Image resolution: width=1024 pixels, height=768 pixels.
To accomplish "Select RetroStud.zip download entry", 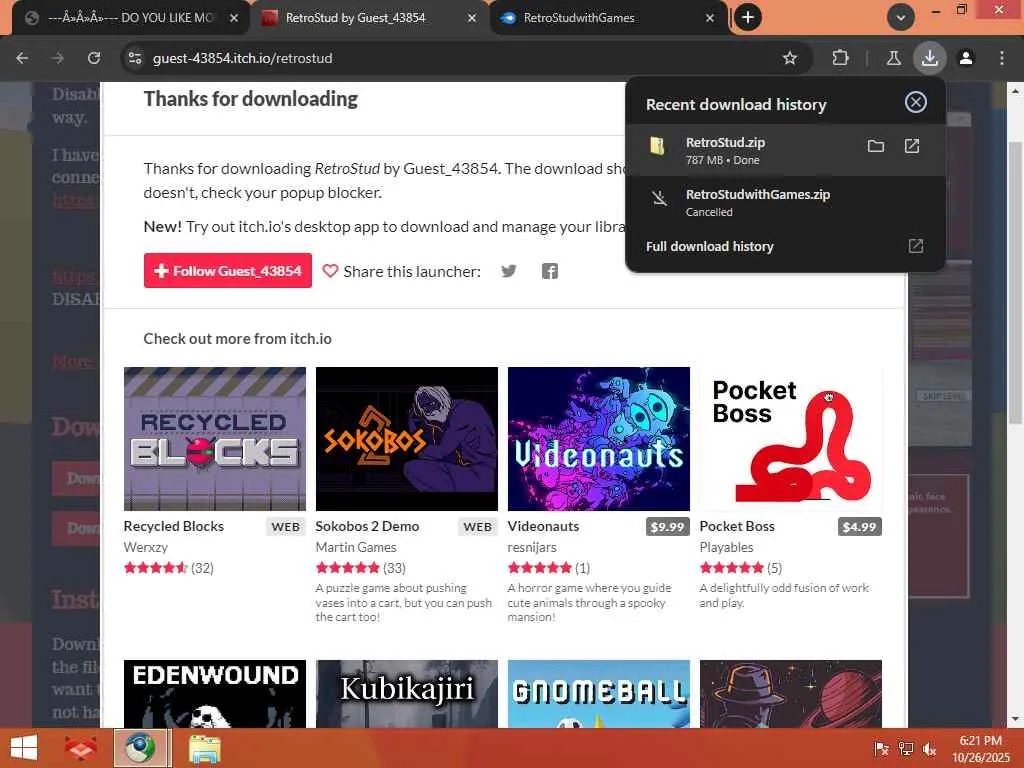I will [784, 150].
